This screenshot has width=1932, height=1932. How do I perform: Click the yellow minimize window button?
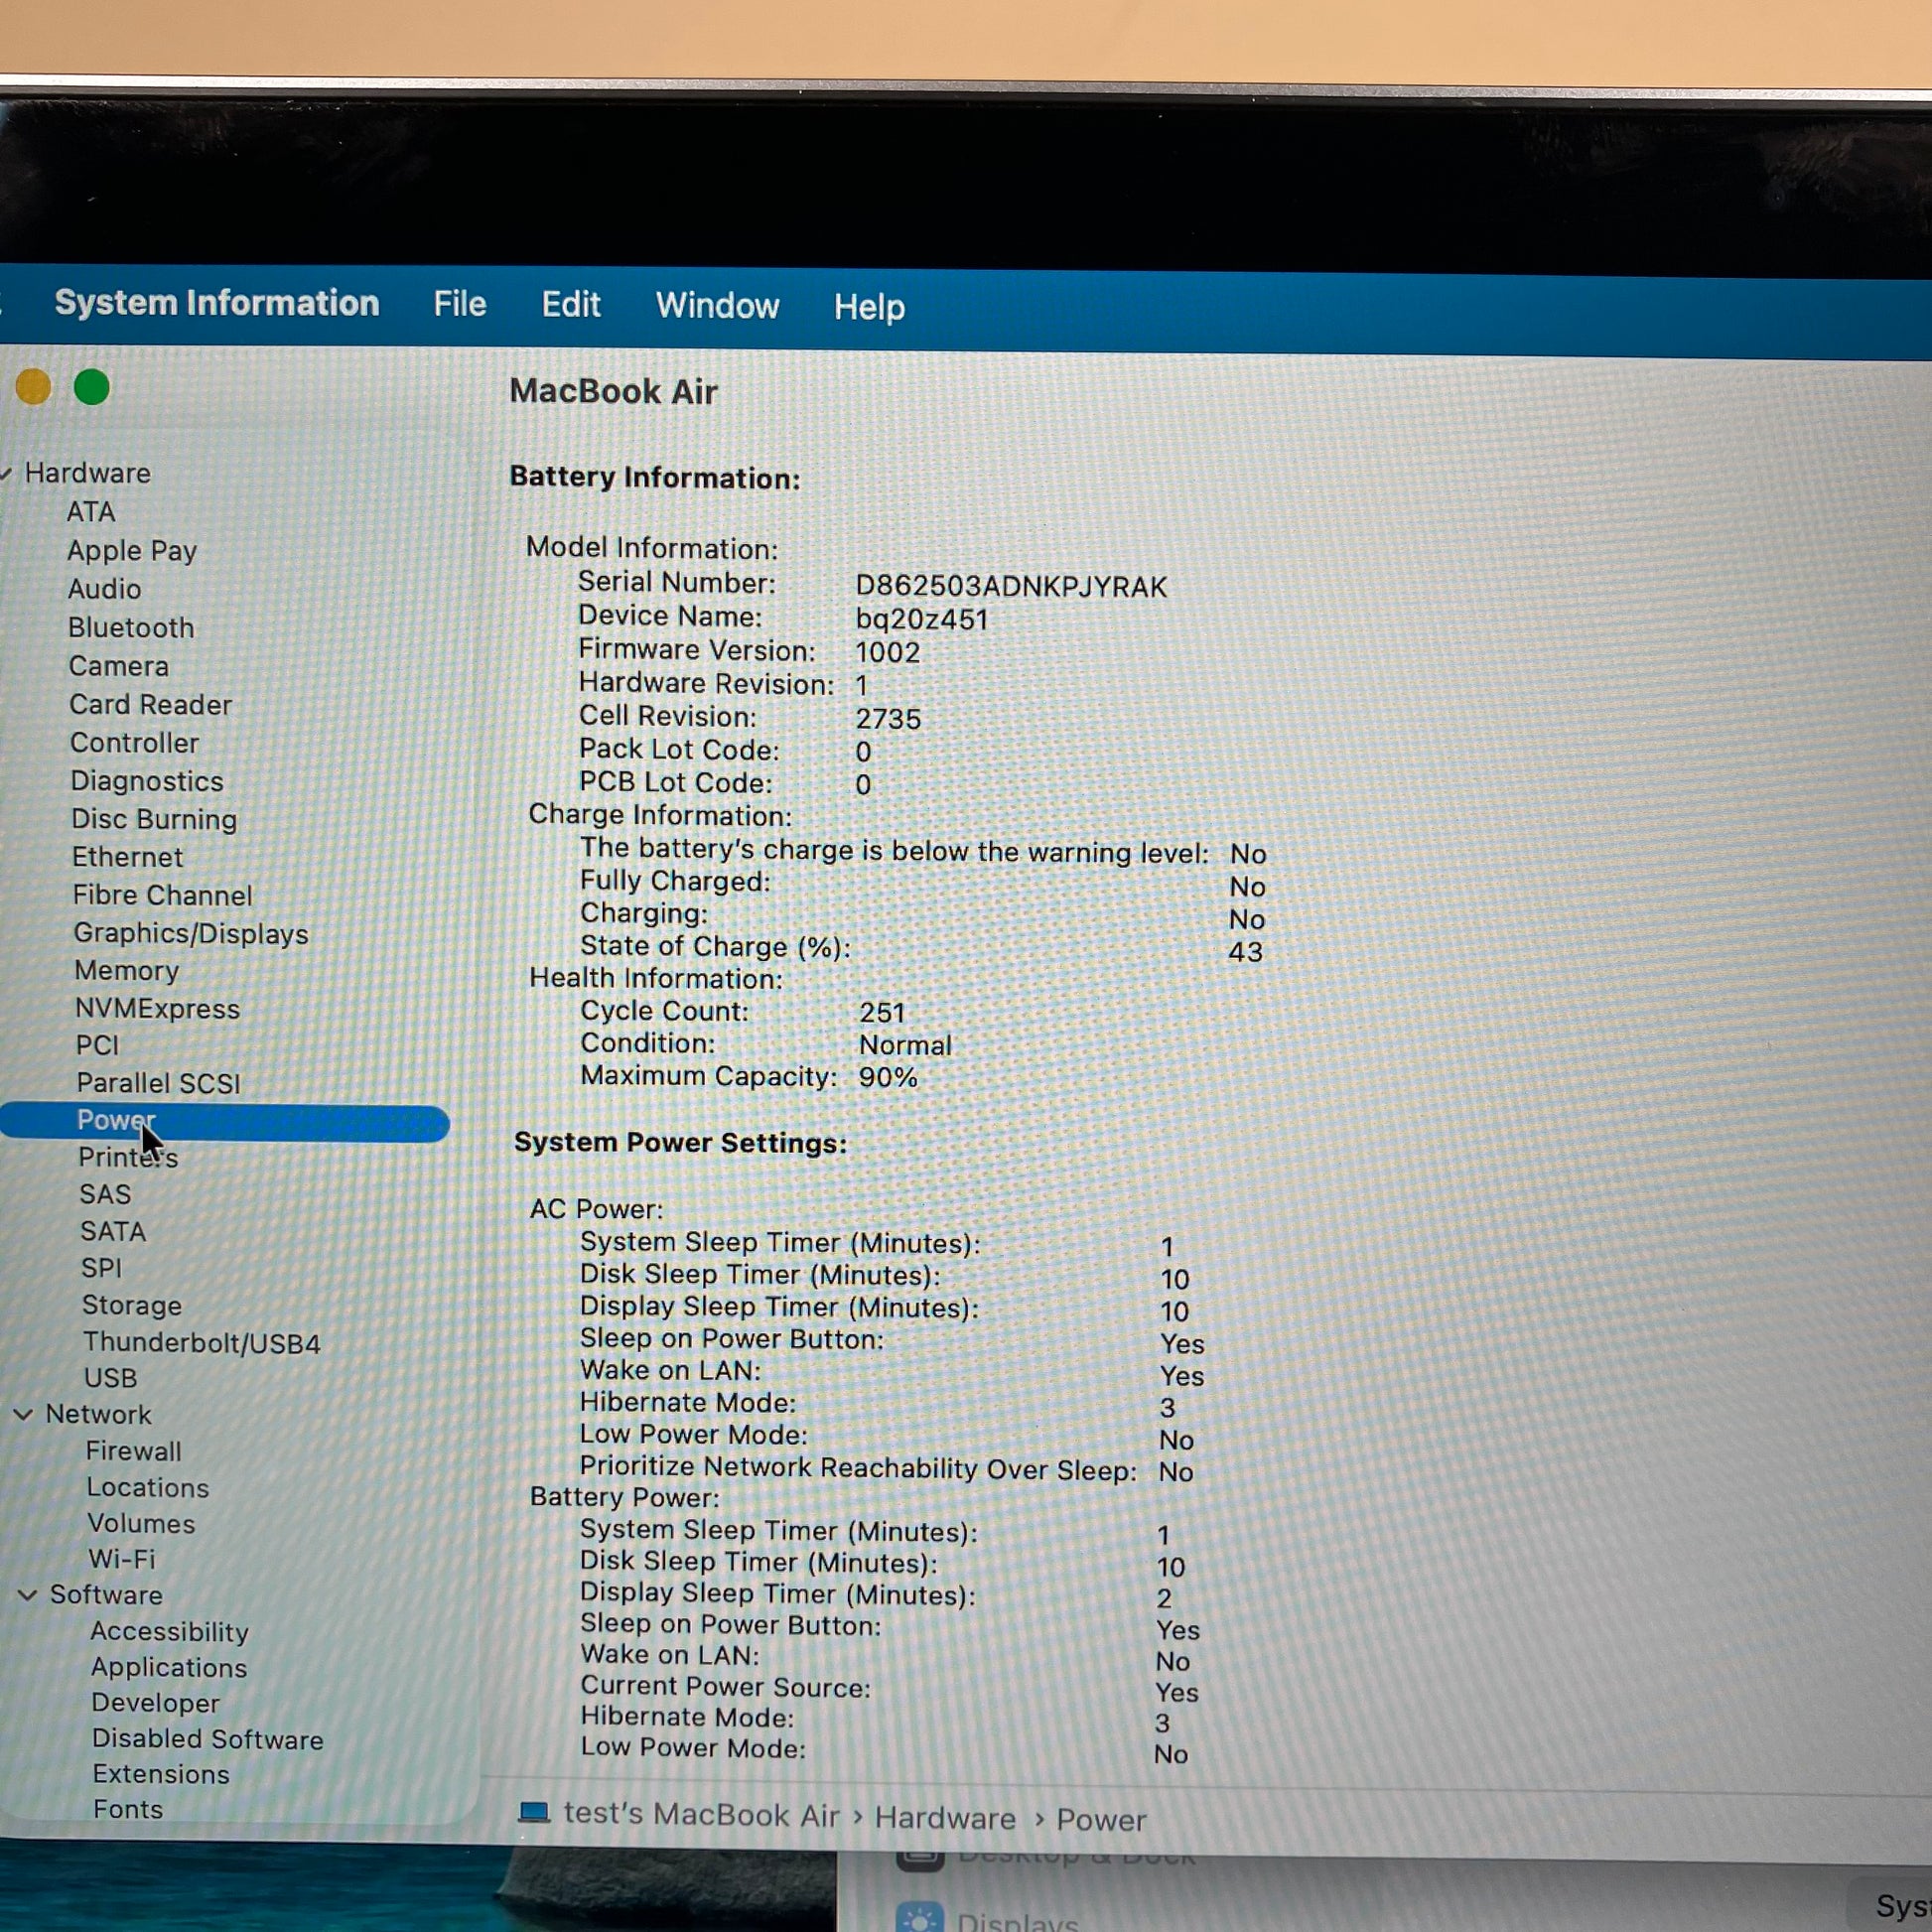click(x=33, y=387)
